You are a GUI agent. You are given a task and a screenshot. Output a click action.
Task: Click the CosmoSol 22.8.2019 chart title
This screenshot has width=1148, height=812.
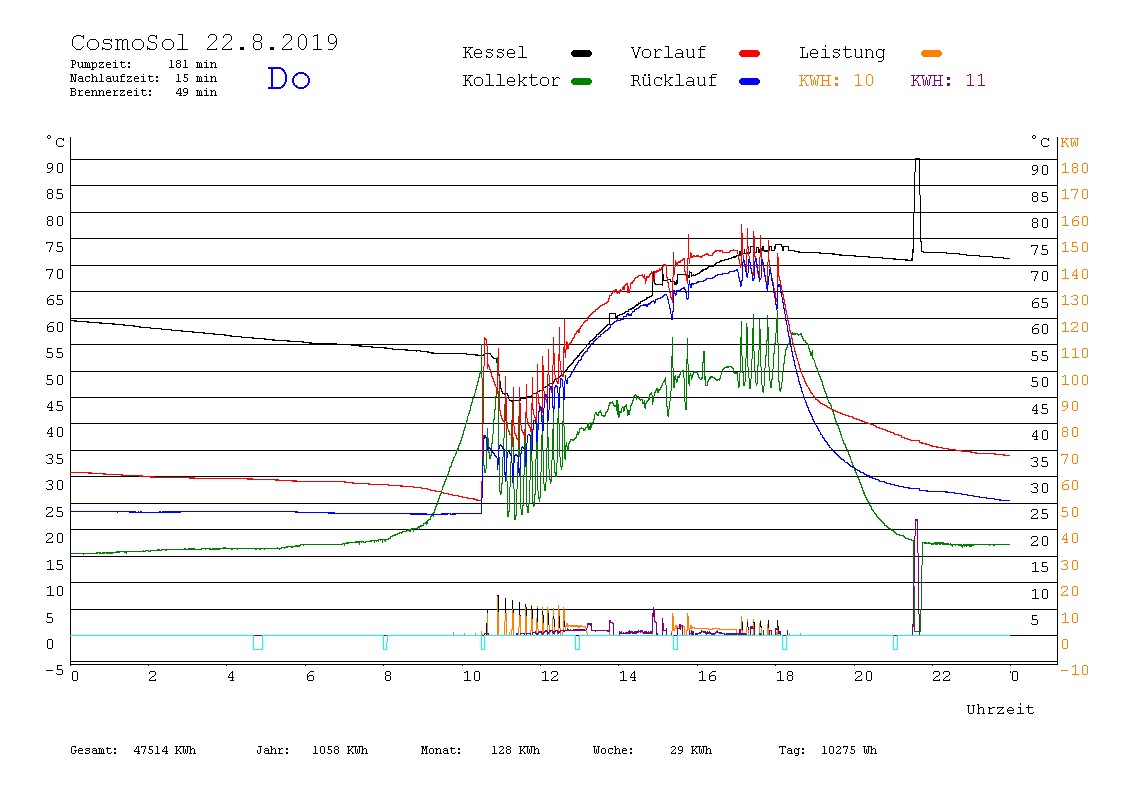click(x=204, y=42)
